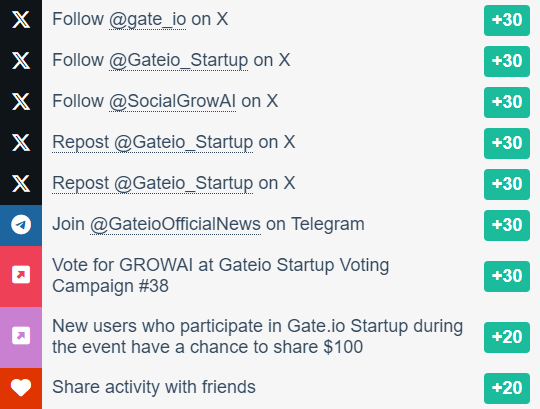The height and width of the screenshot is (409, 540).
Task: Click the white heart share icon
Action: pyautogui.click(x=21, y=387)
